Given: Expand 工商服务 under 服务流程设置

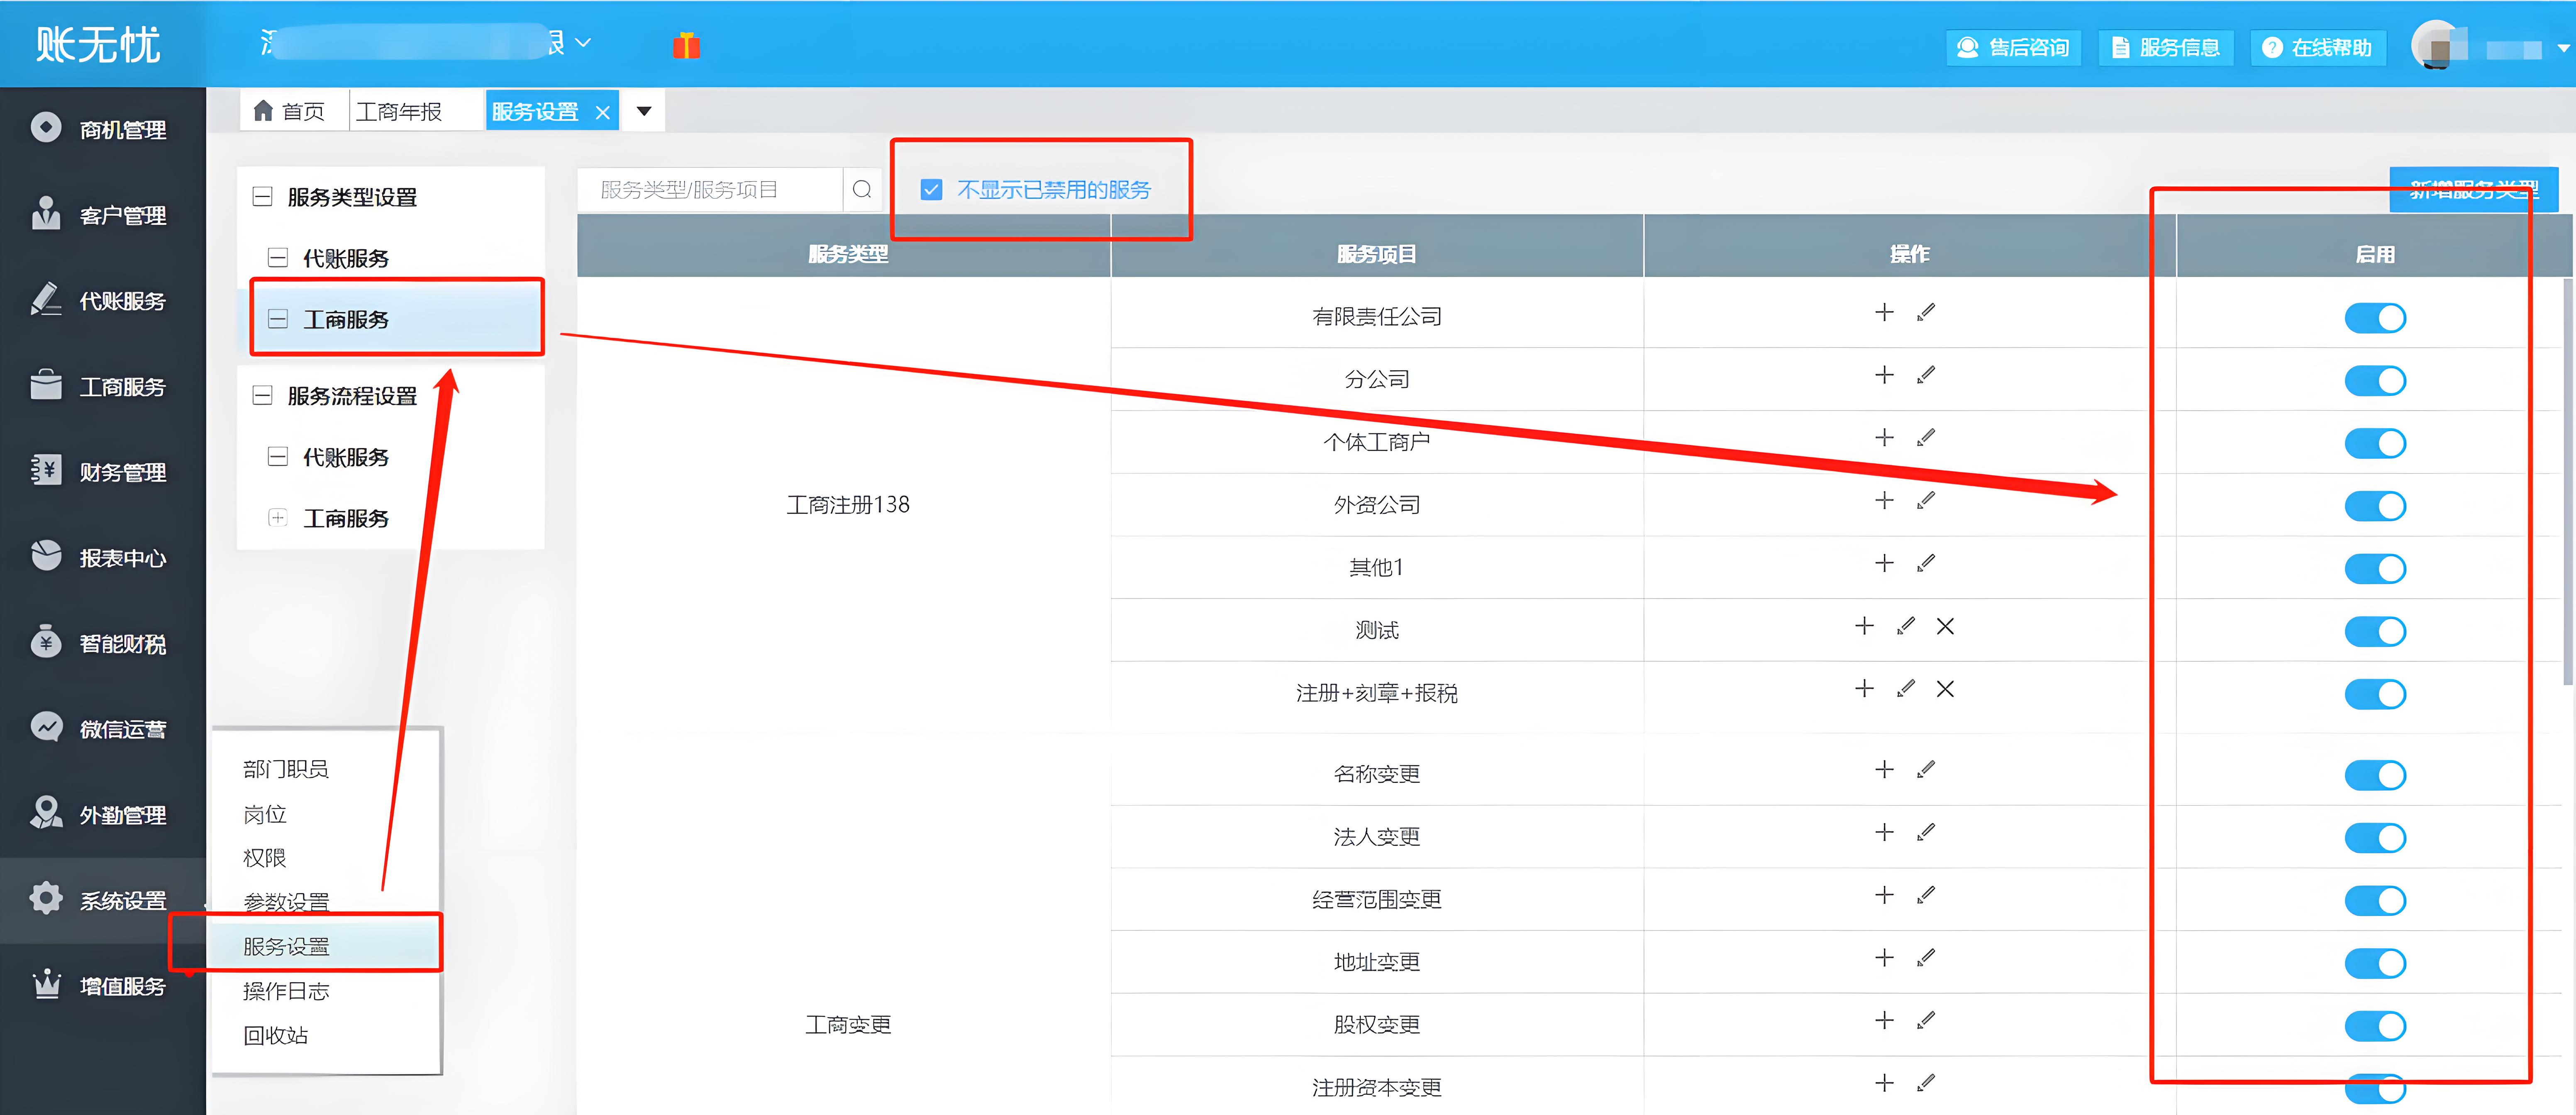Looking at the screenshot, I should click(278, 518).
